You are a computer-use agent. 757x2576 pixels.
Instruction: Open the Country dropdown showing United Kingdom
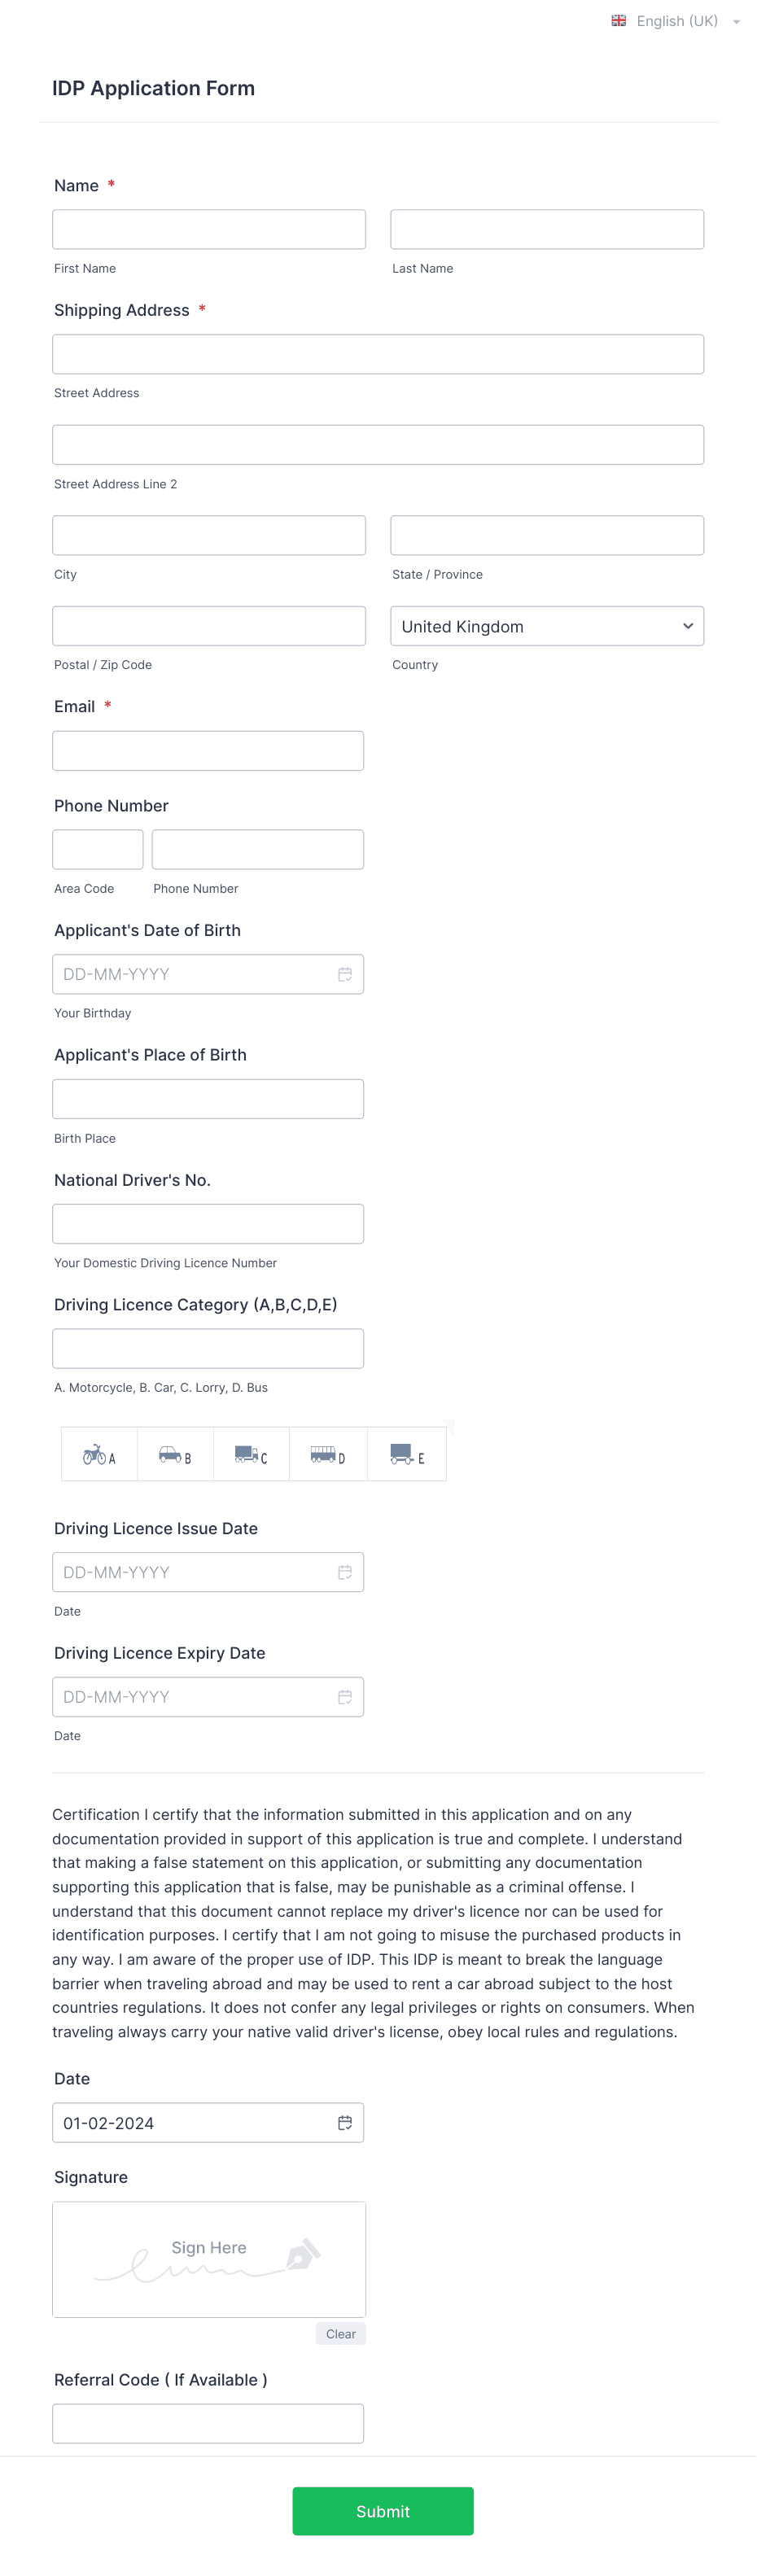[x=547, y=626]
